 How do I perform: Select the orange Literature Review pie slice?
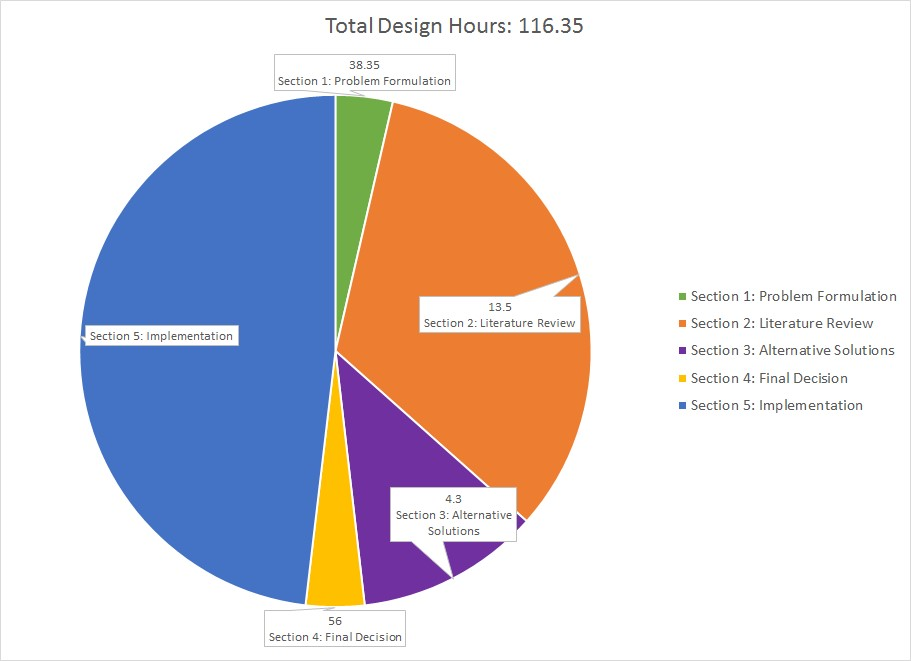[470, 220]
